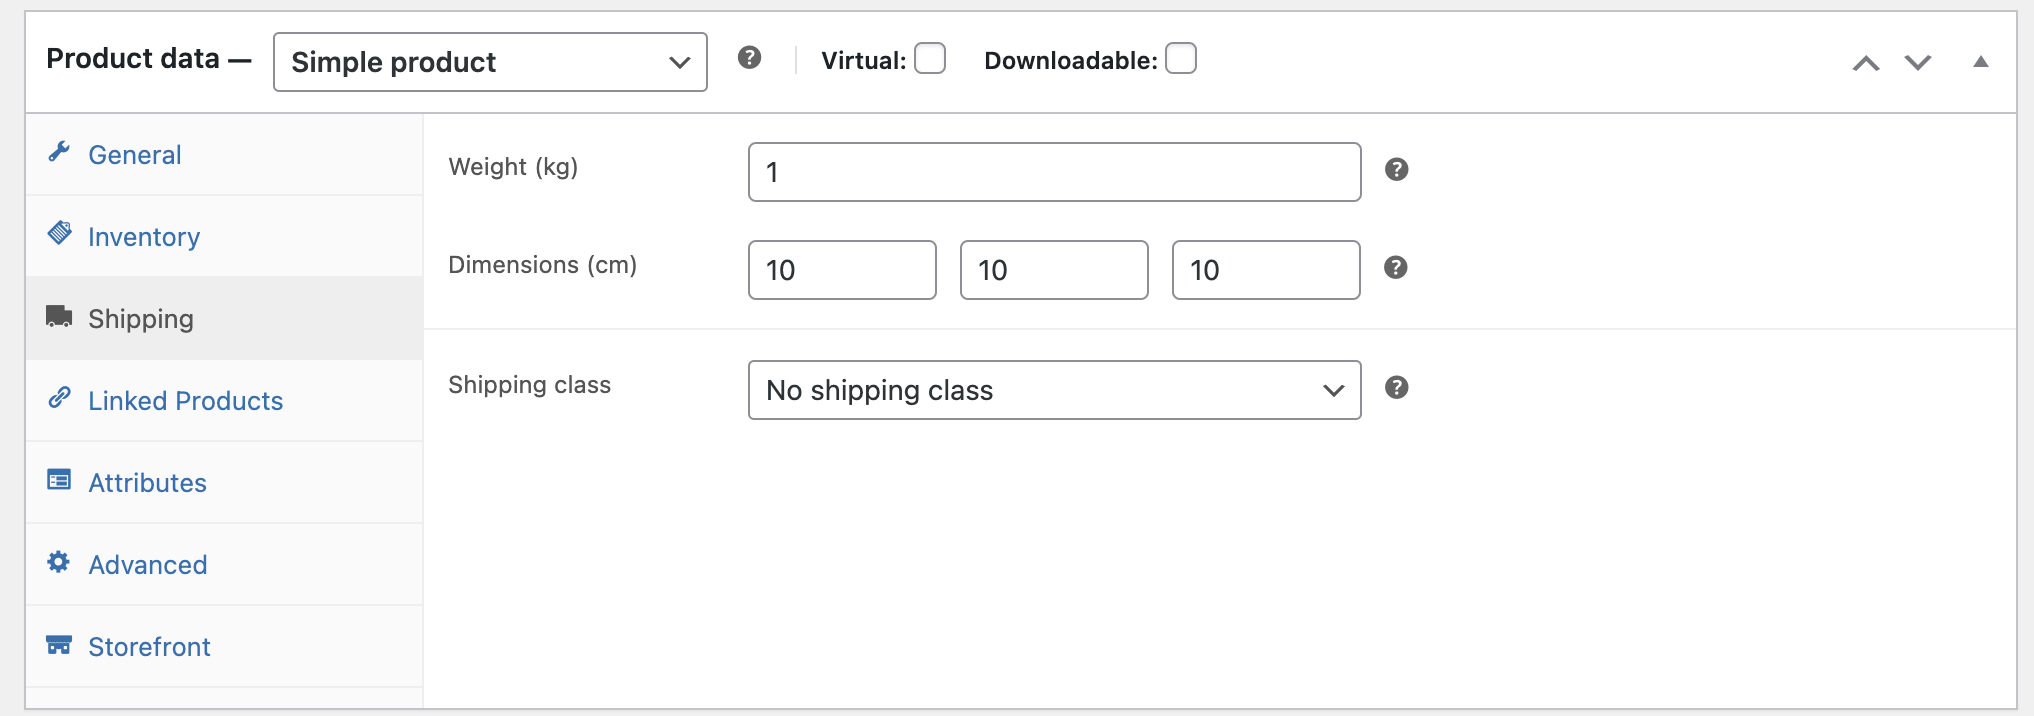Select the wrench icon next to General

[x=59, y=153]
